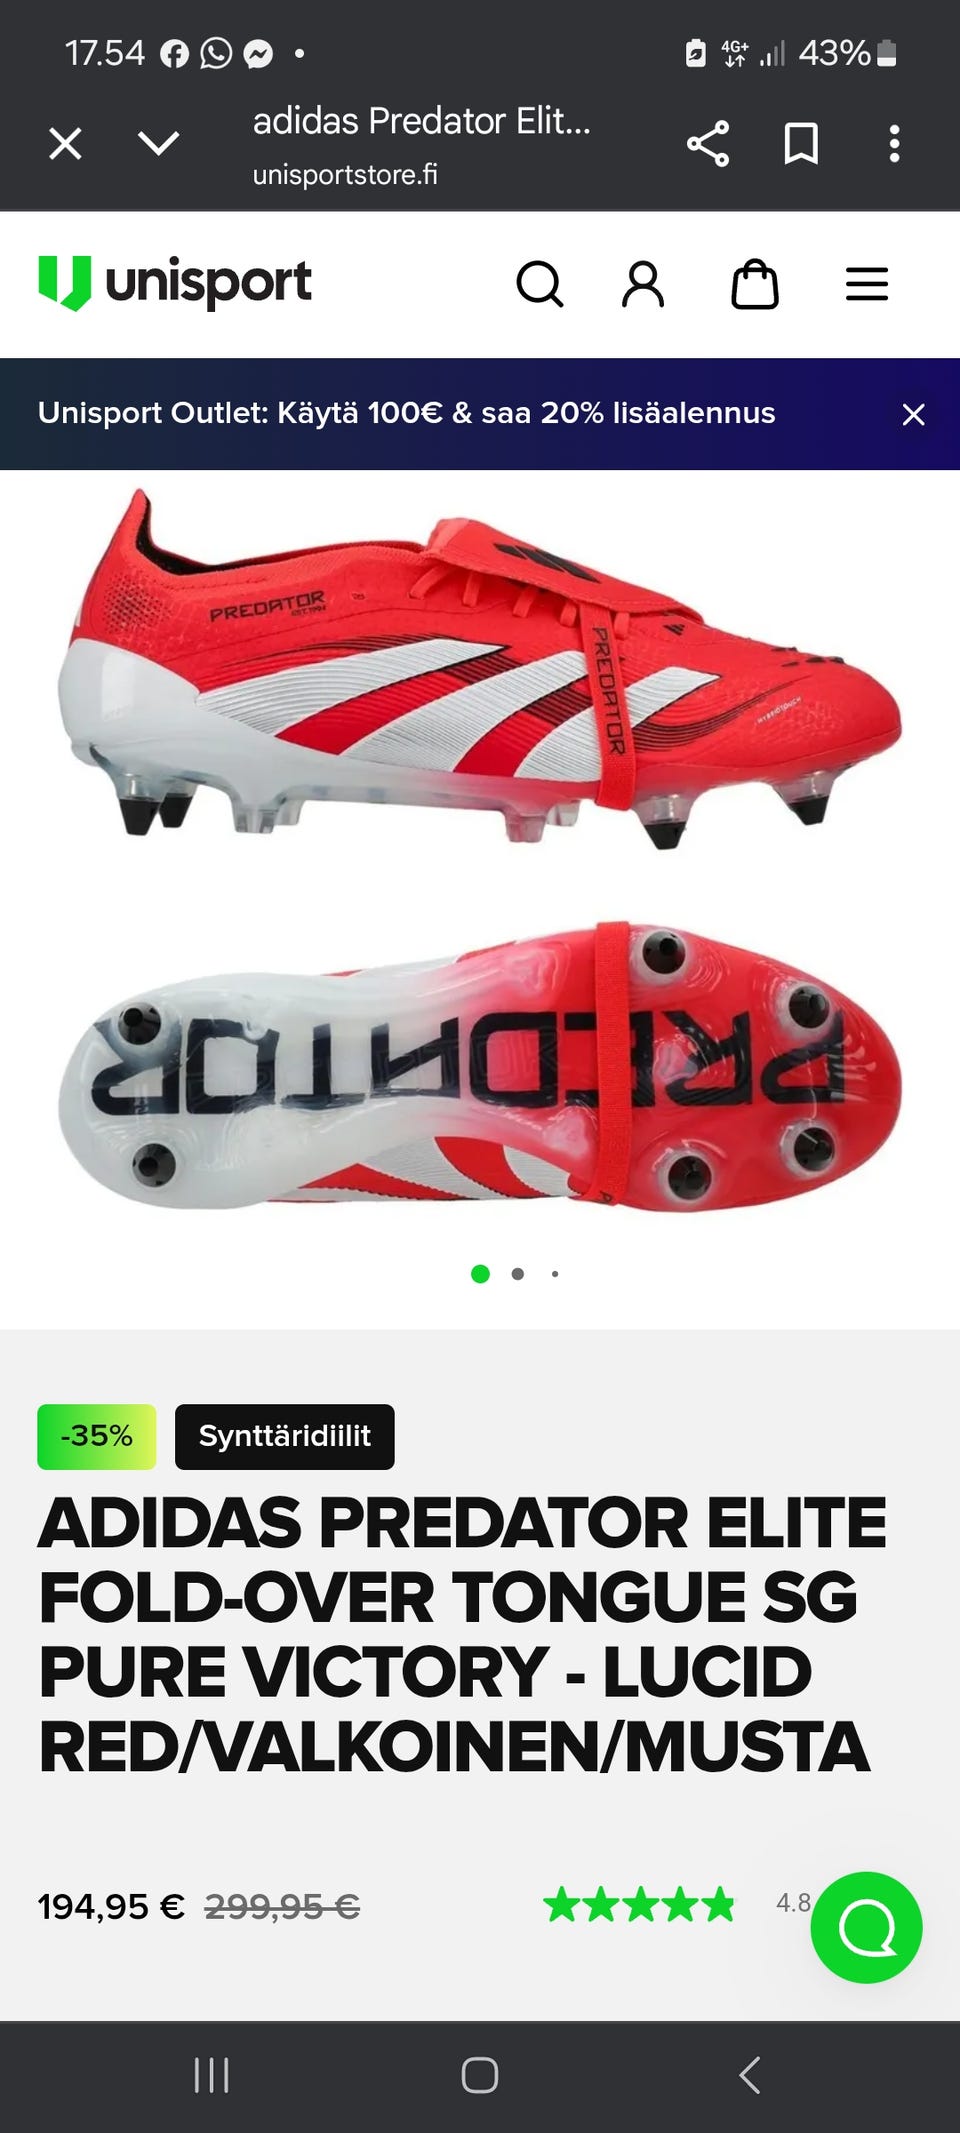Open the five-star rating reviews
Image resolution: width=960 pixels, height=2133 pixels.
click(x=639, y=1905)
